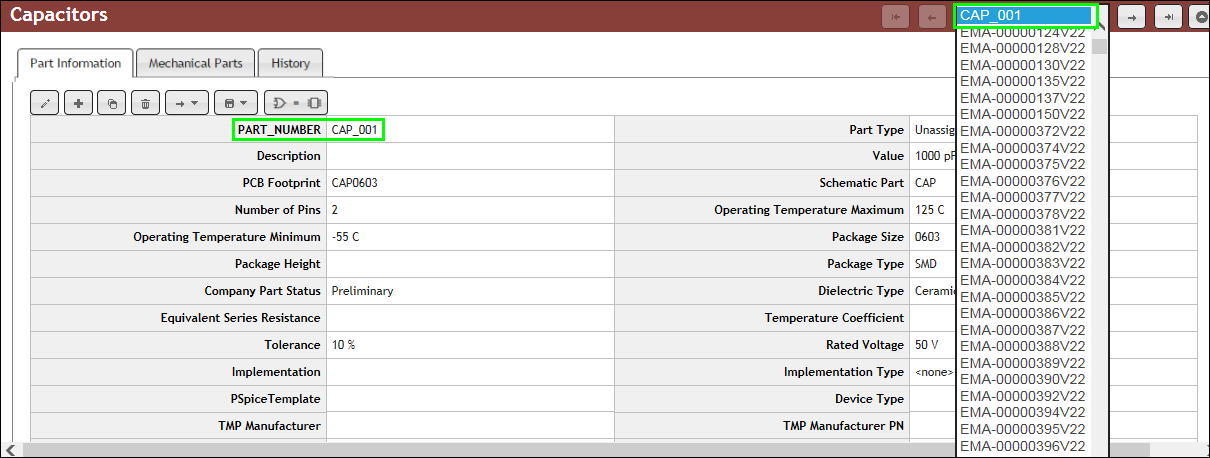The height and width of the screenshot is (458, 1210).
Task: Choose EMA-00000387V22 from the dropdown list
Action: pos(1023,330)
